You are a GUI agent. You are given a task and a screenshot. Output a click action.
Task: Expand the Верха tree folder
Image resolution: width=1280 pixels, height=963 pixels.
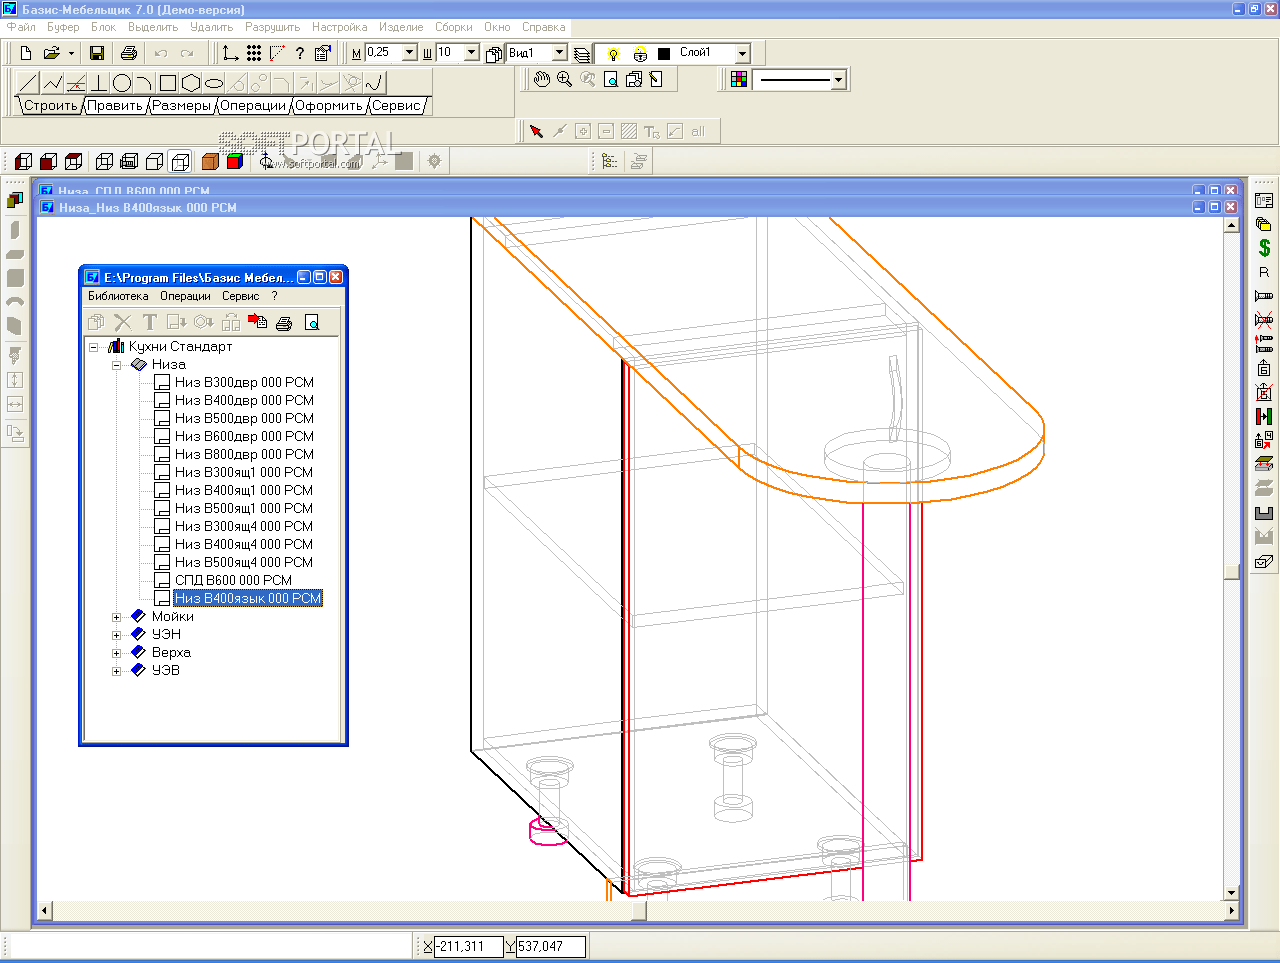pyautogui.click(x=117, y=653)
